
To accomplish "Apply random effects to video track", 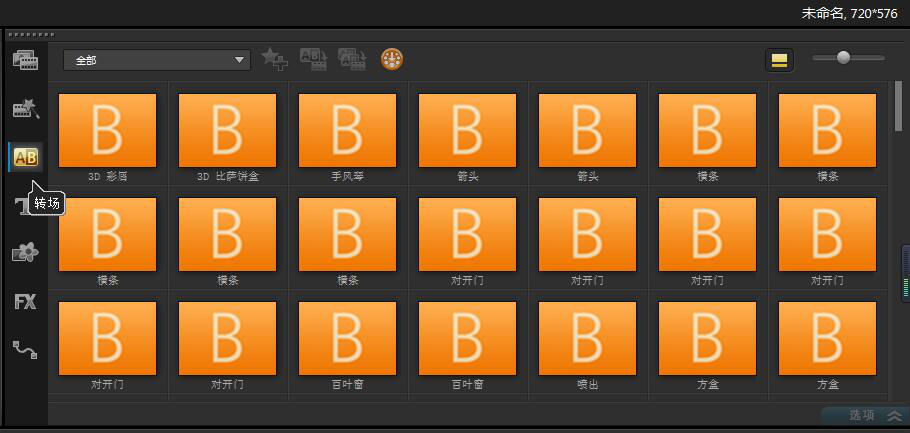I will [352, 60].
